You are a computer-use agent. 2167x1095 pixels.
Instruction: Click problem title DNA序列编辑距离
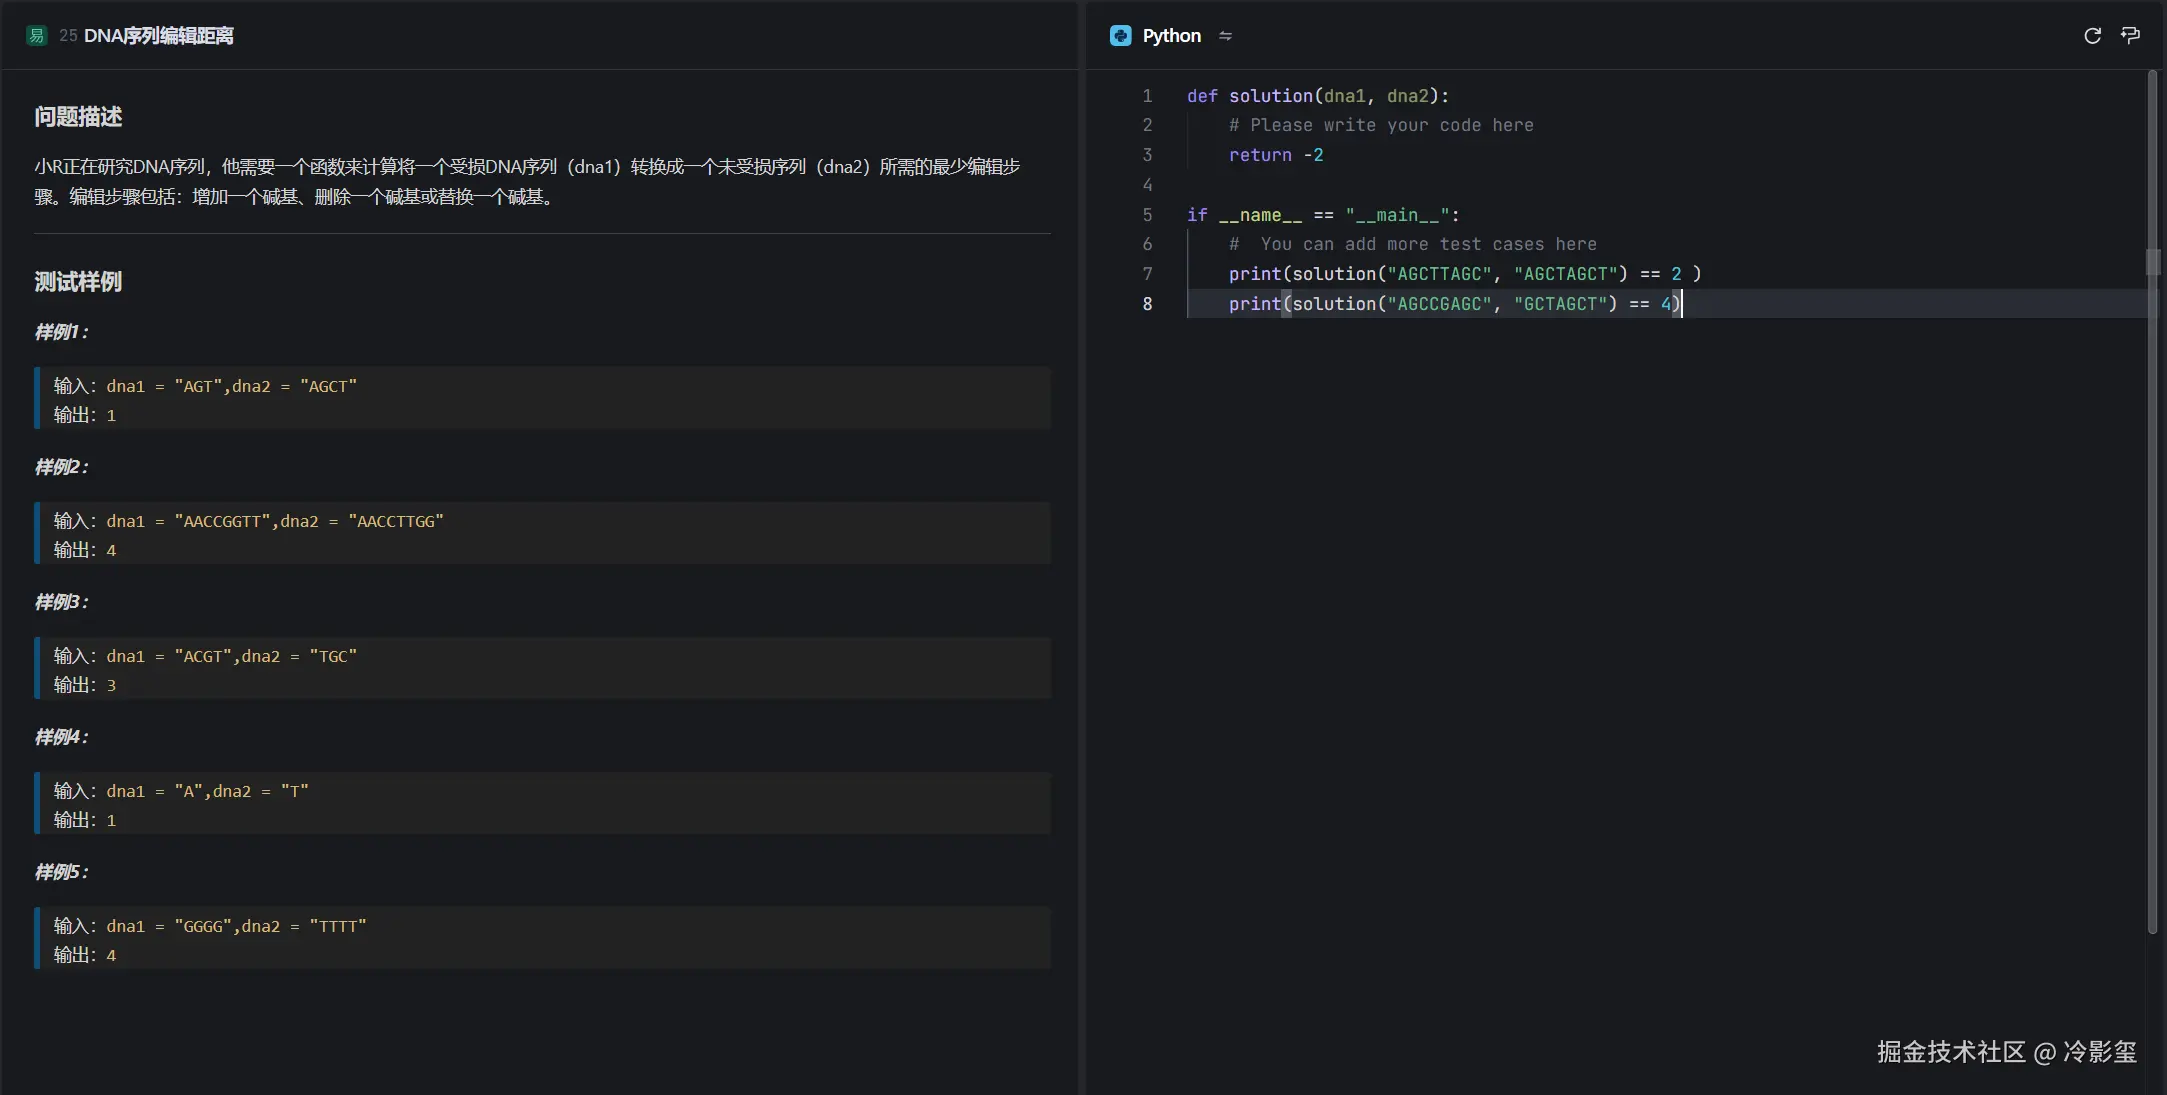pos(158,36)
